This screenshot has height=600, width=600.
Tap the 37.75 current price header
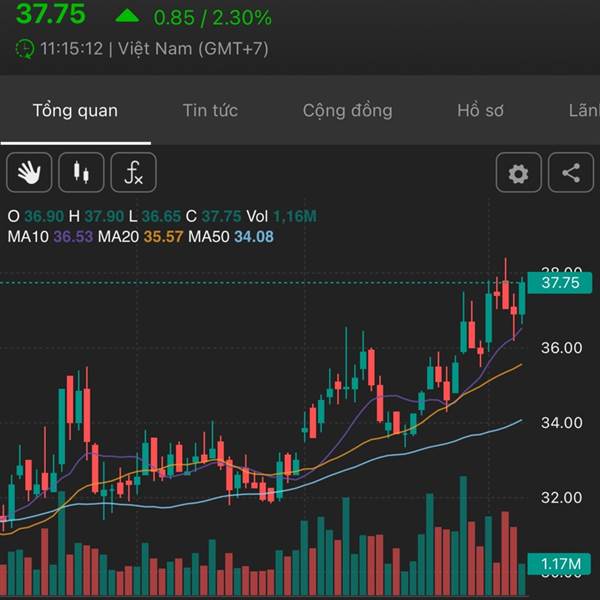pos(51,14)
